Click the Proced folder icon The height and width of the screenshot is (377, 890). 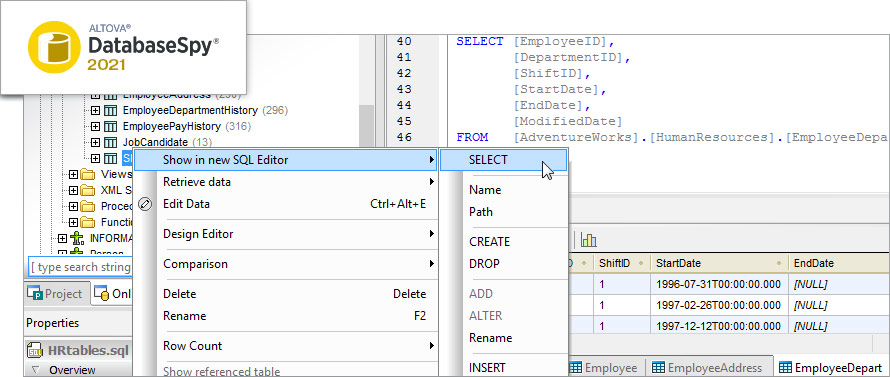[88, 206]
